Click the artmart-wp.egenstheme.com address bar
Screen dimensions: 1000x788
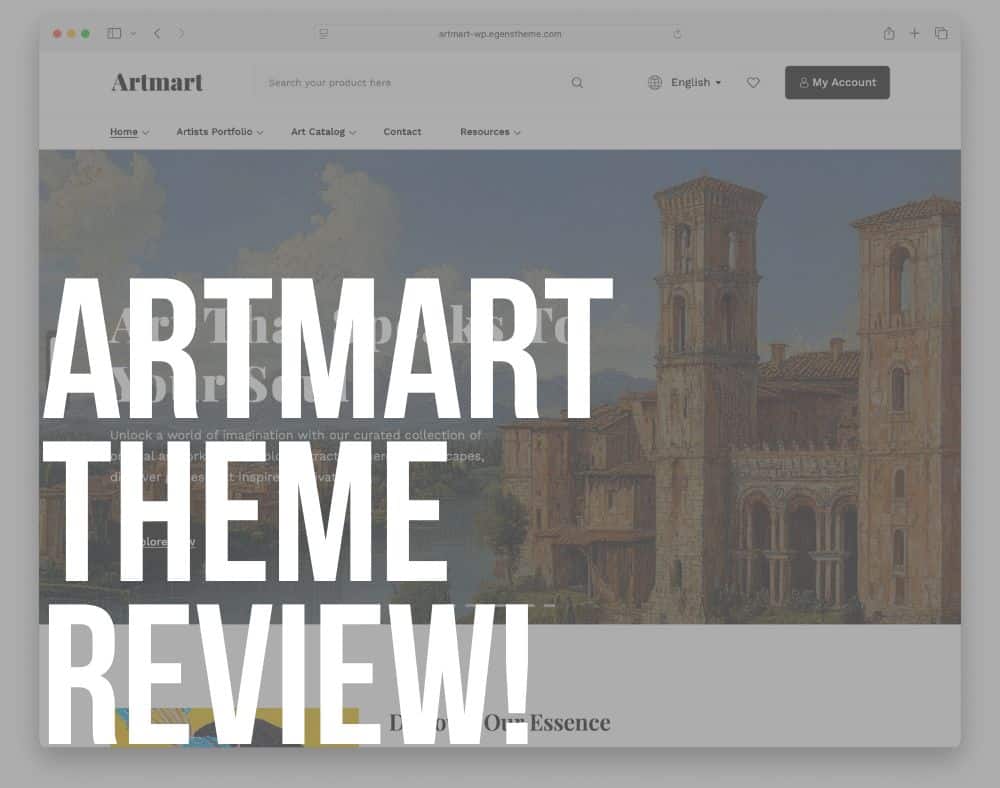click(x=500, y=34)
